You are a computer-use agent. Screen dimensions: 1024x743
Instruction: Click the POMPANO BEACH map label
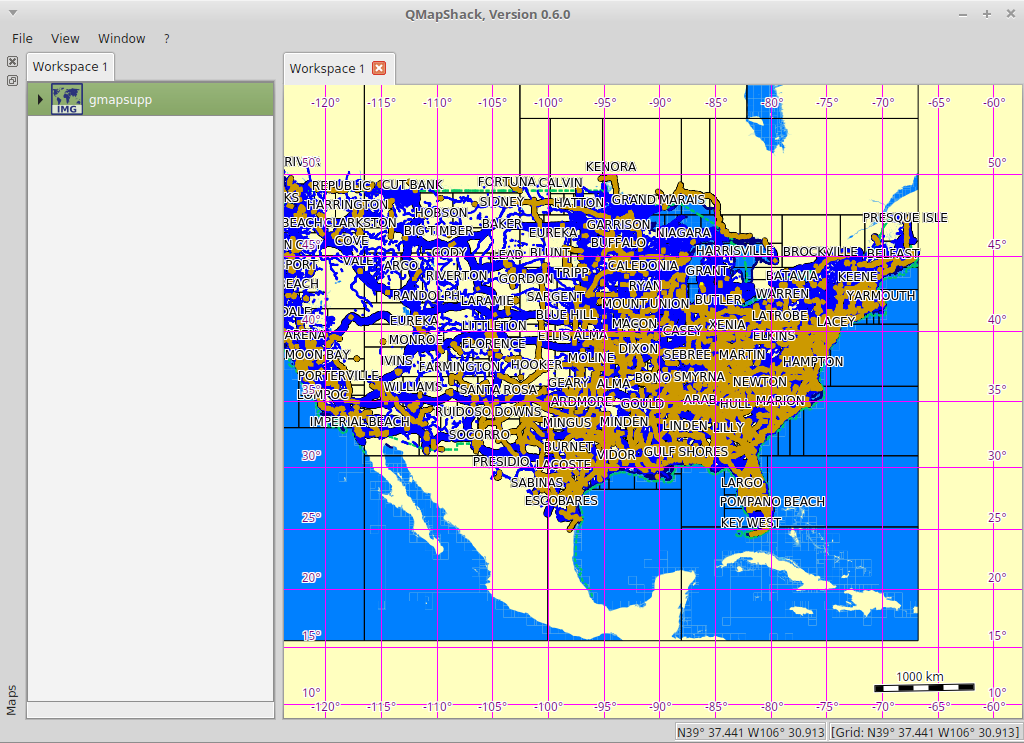[772, 501]
